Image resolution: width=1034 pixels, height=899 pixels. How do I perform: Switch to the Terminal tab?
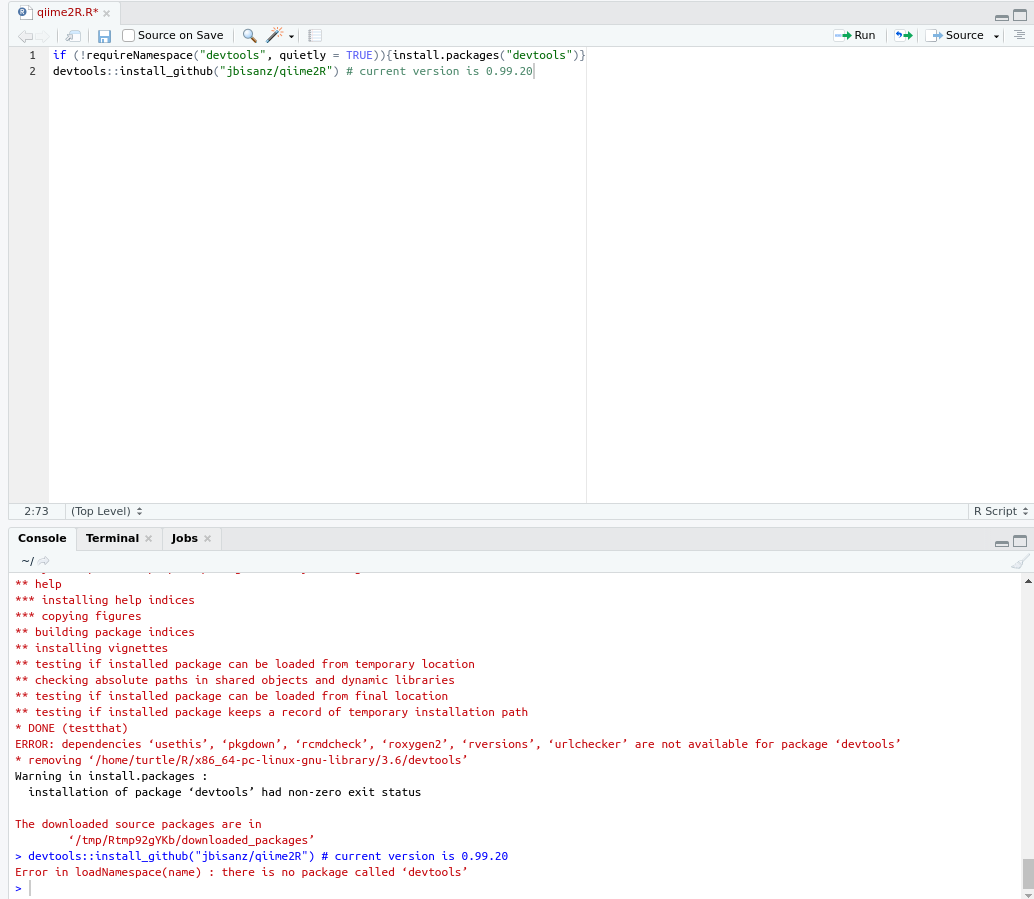tap(112, 538)
